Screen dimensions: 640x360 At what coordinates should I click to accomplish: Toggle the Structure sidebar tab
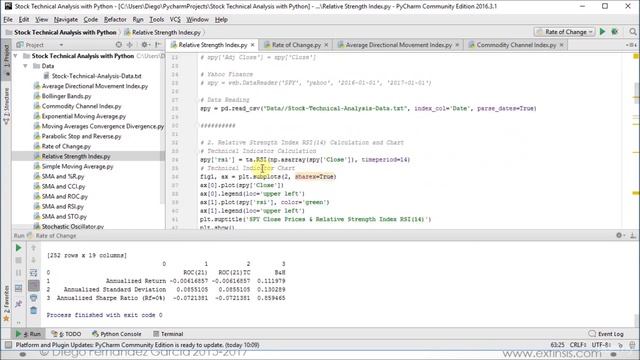click(x=6, y=106)
